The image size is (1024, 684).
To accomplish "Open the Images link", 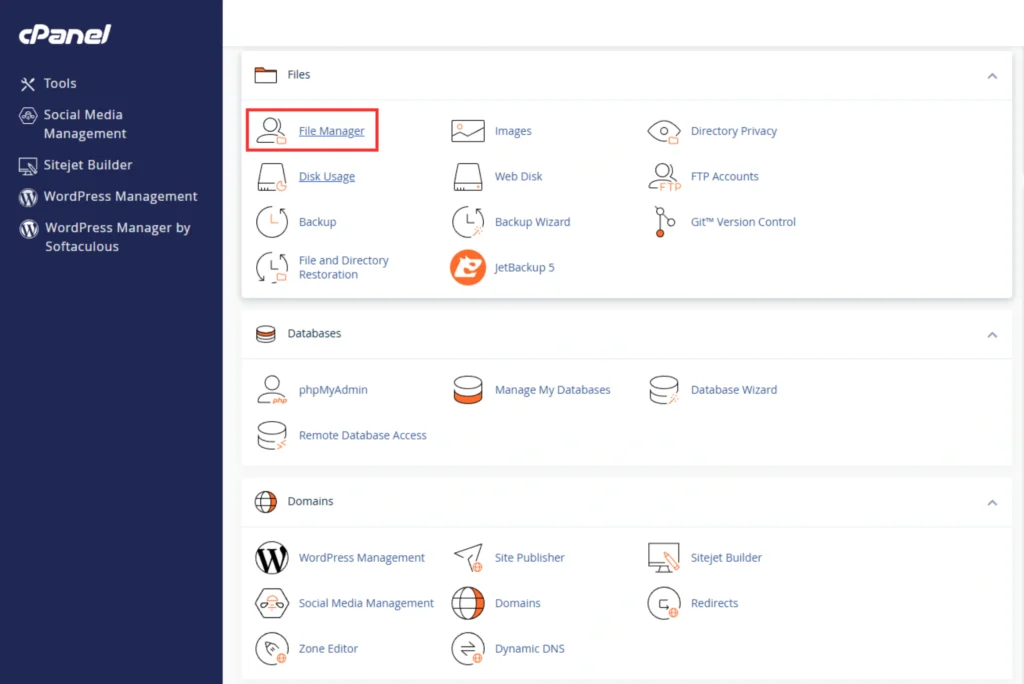I will [513, 131].
